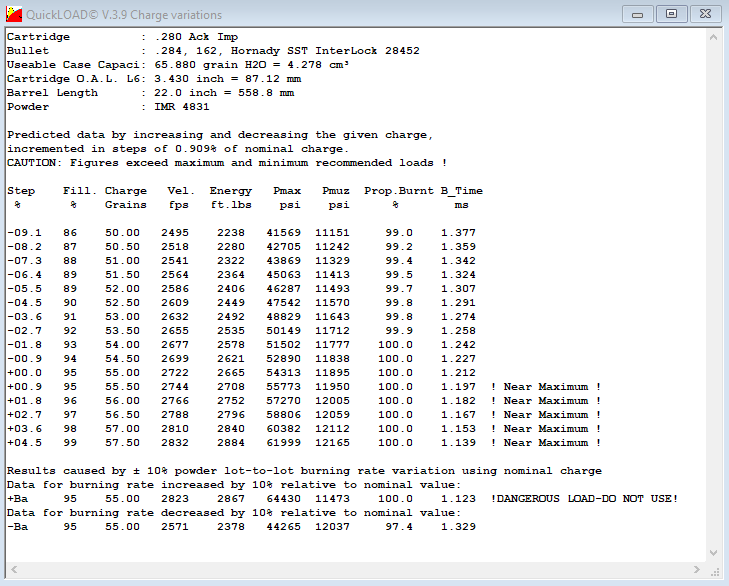
Task: Click the Pmax value '58806'
Action: click(284, 414)
